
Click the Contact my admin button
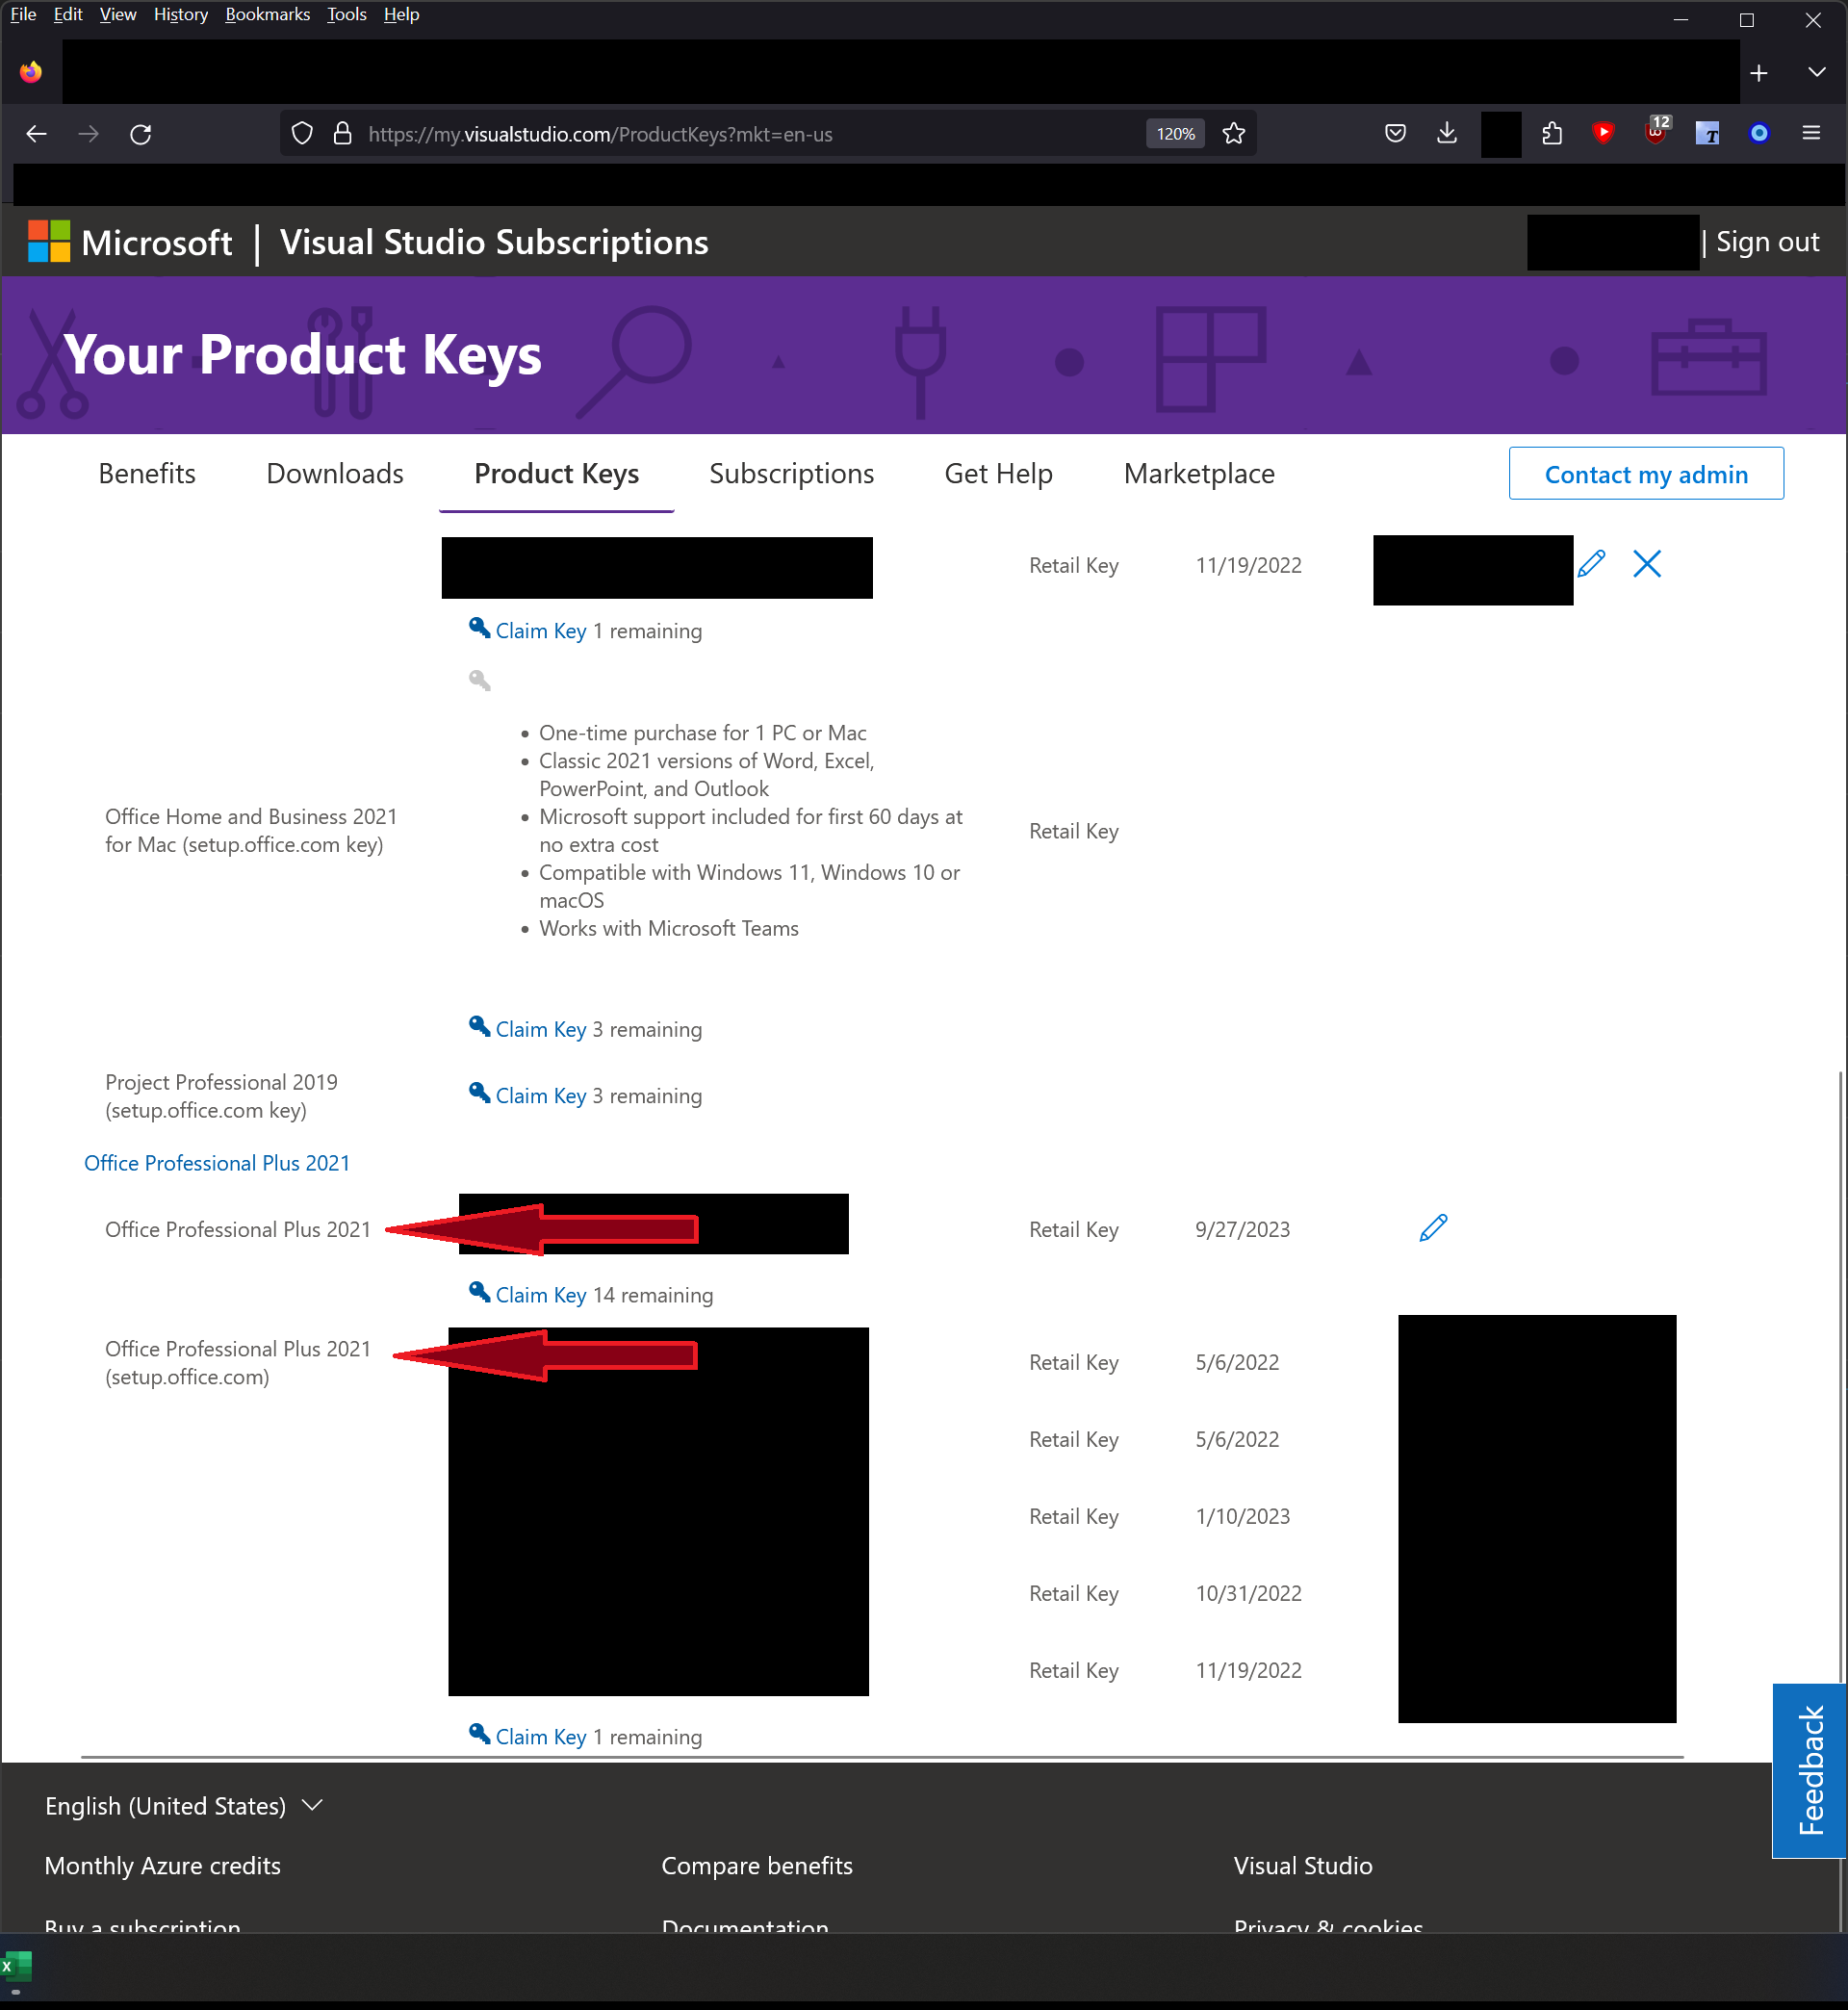click(x=1645, y=474)
